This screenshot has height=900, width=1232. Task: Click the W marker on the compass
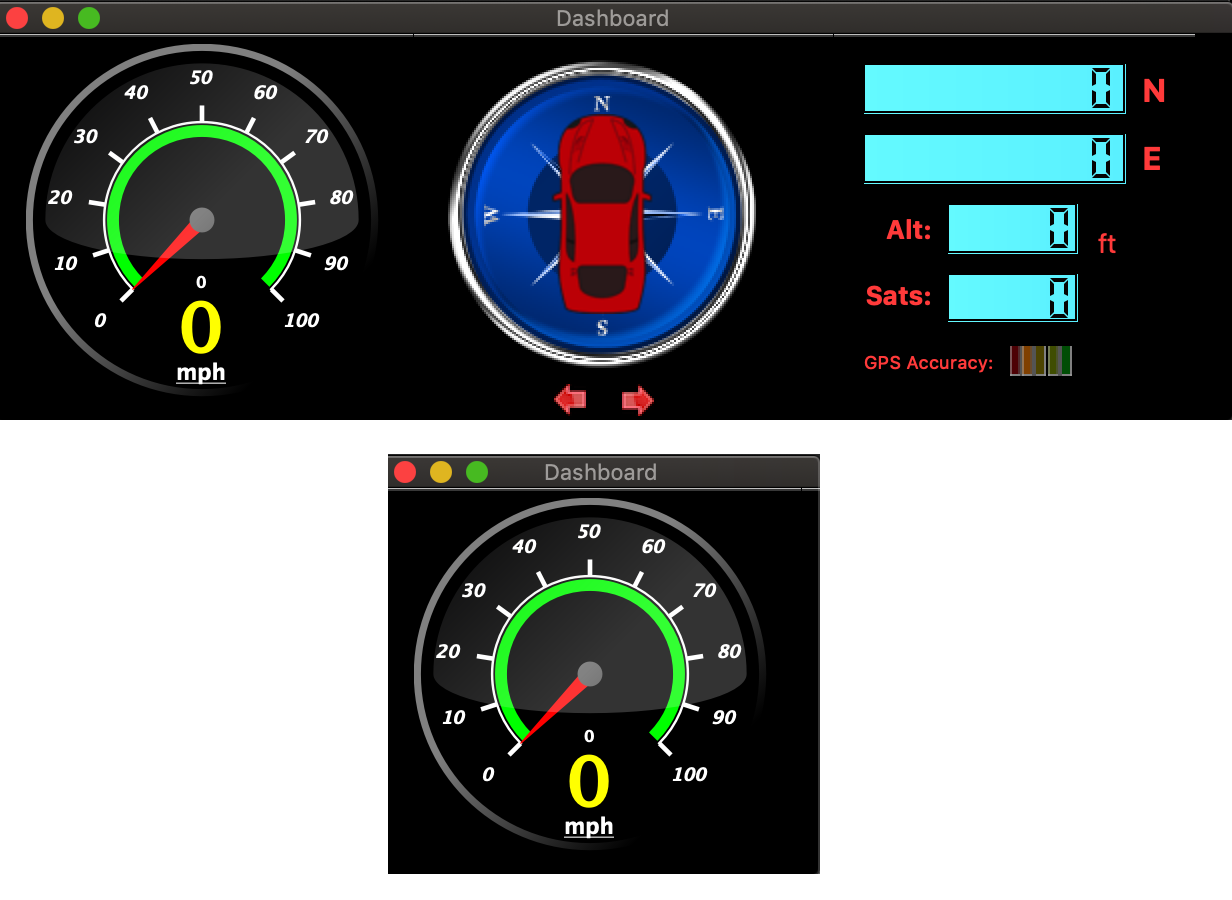point(491,215)
